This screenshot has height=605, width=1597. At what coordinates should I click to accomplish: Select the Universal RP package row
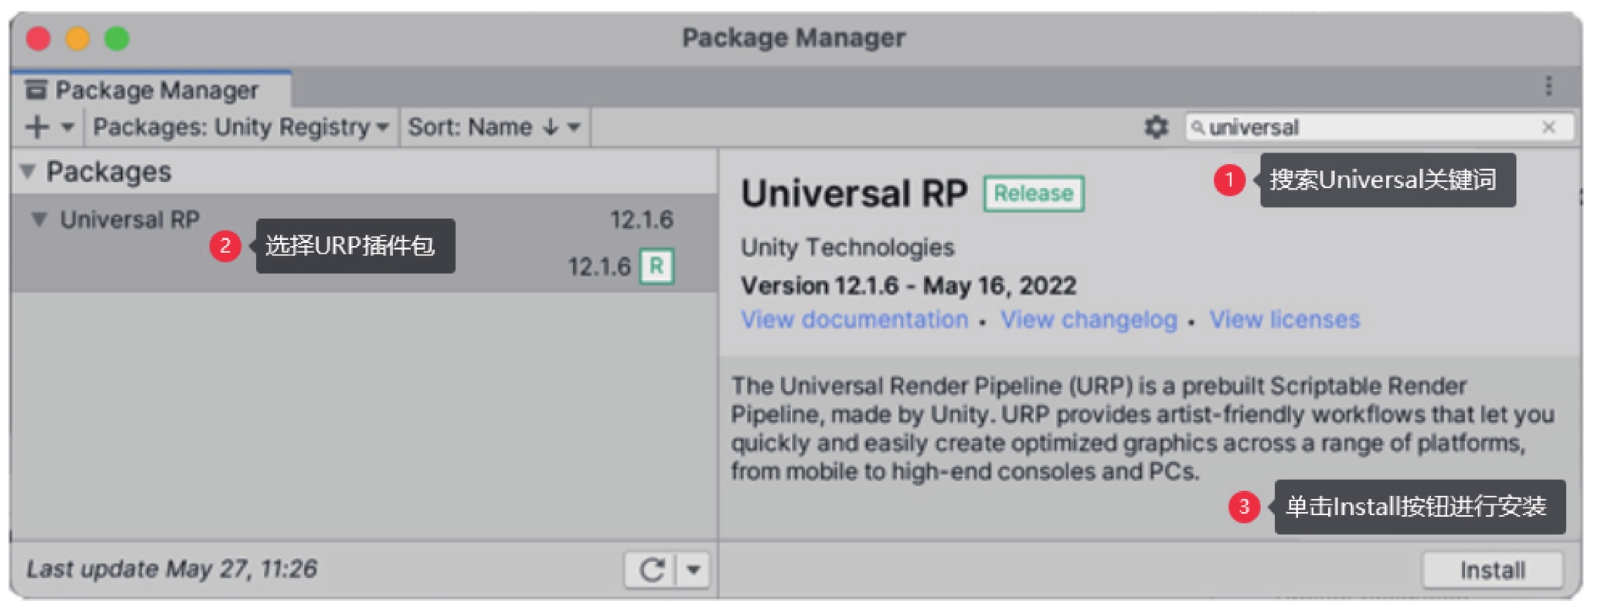coord(364,219)
